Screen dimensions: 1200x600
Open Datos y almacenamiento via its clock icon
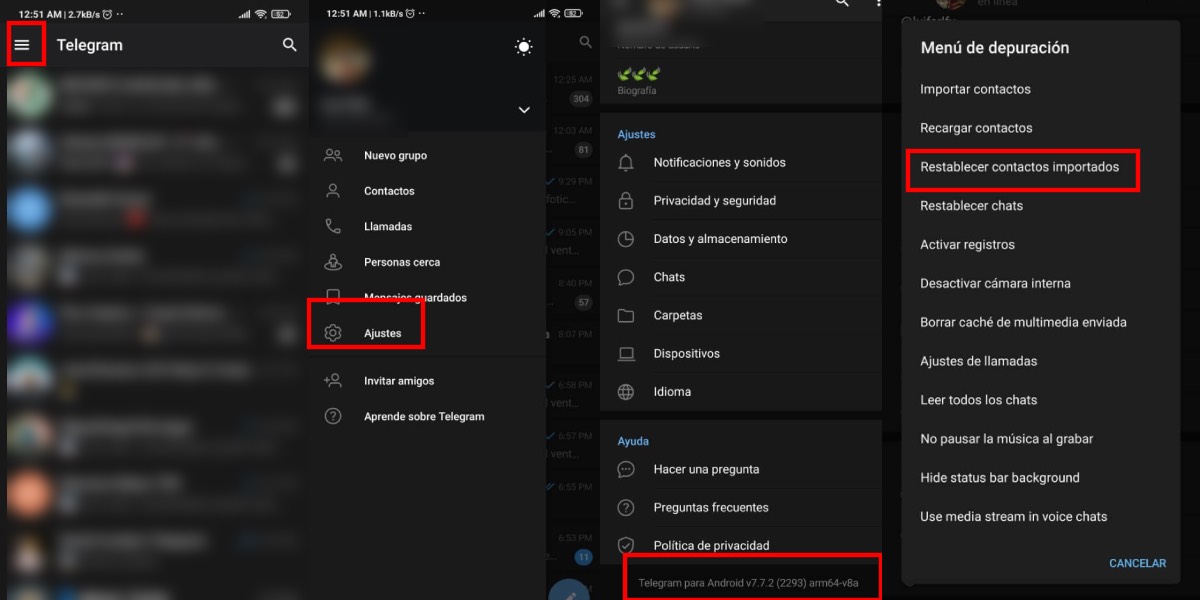tap(625, 239)
